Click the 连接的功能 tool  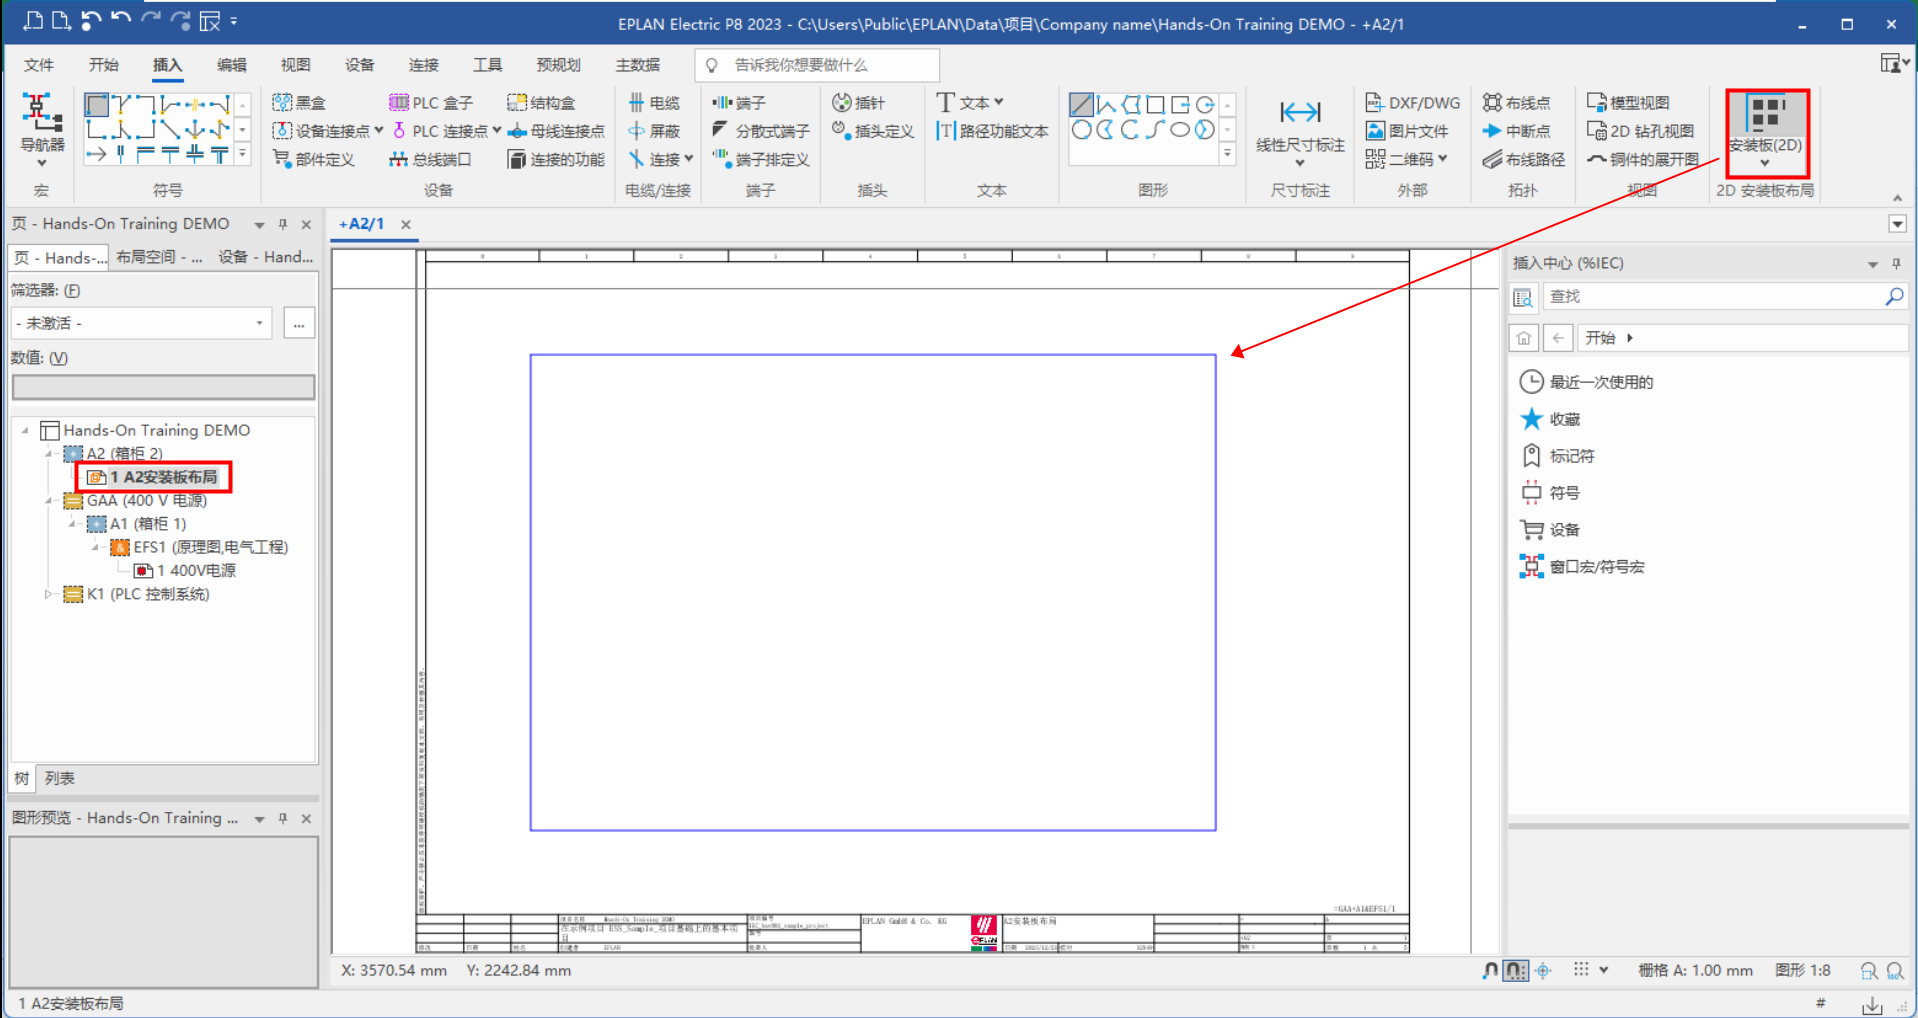(556, 159)
